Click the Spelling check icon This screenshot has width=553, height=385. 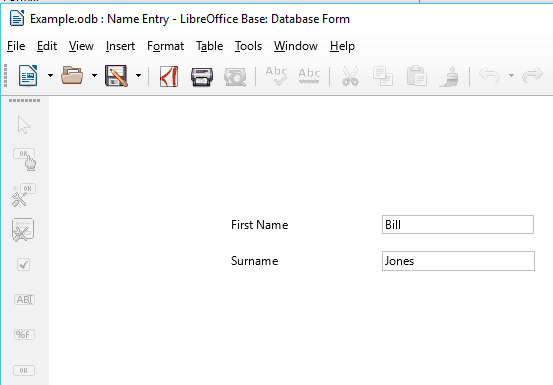(x=276, y=76)
